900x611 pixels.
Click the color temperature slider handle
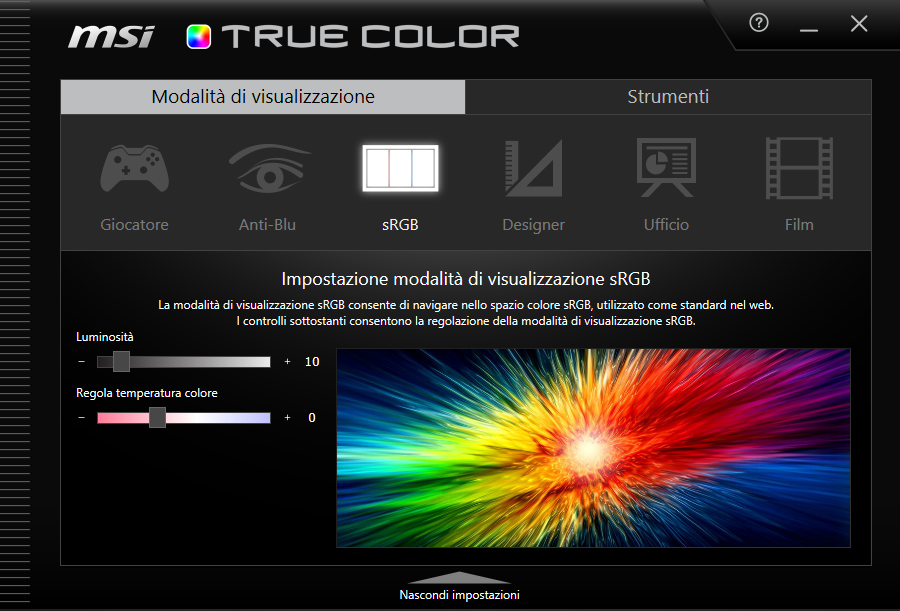[x=157, y=417]
